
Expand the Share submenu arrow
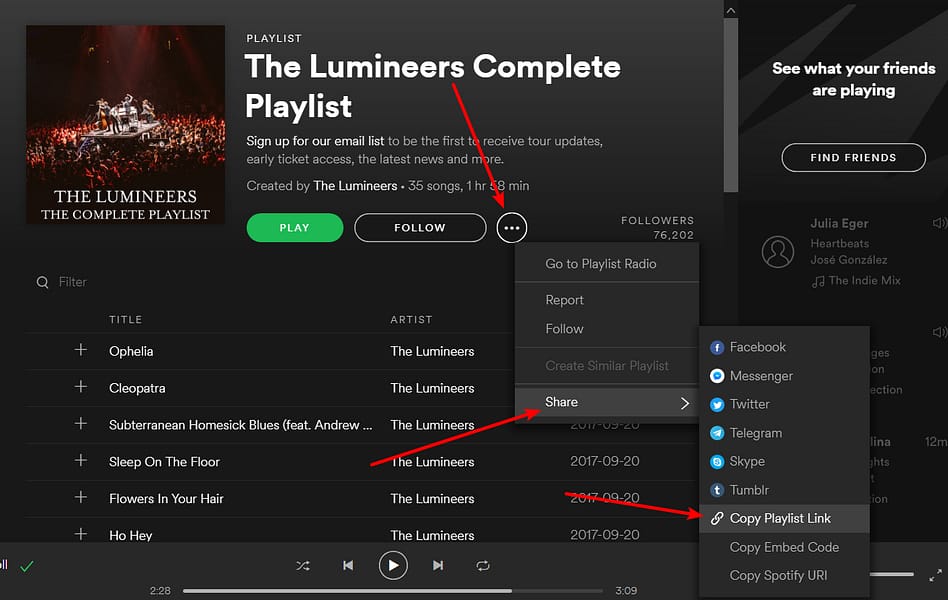(685, 403)
